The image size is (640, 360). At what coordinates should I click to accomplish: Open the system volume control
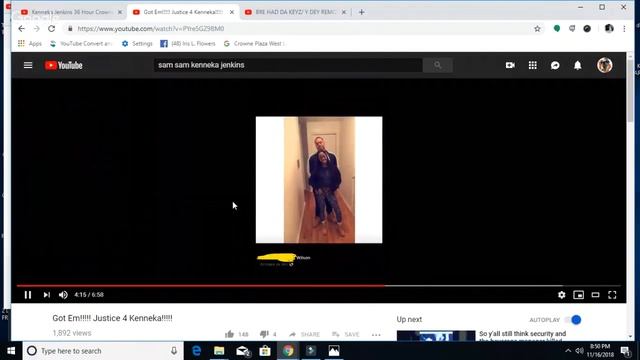pos(579,351)
